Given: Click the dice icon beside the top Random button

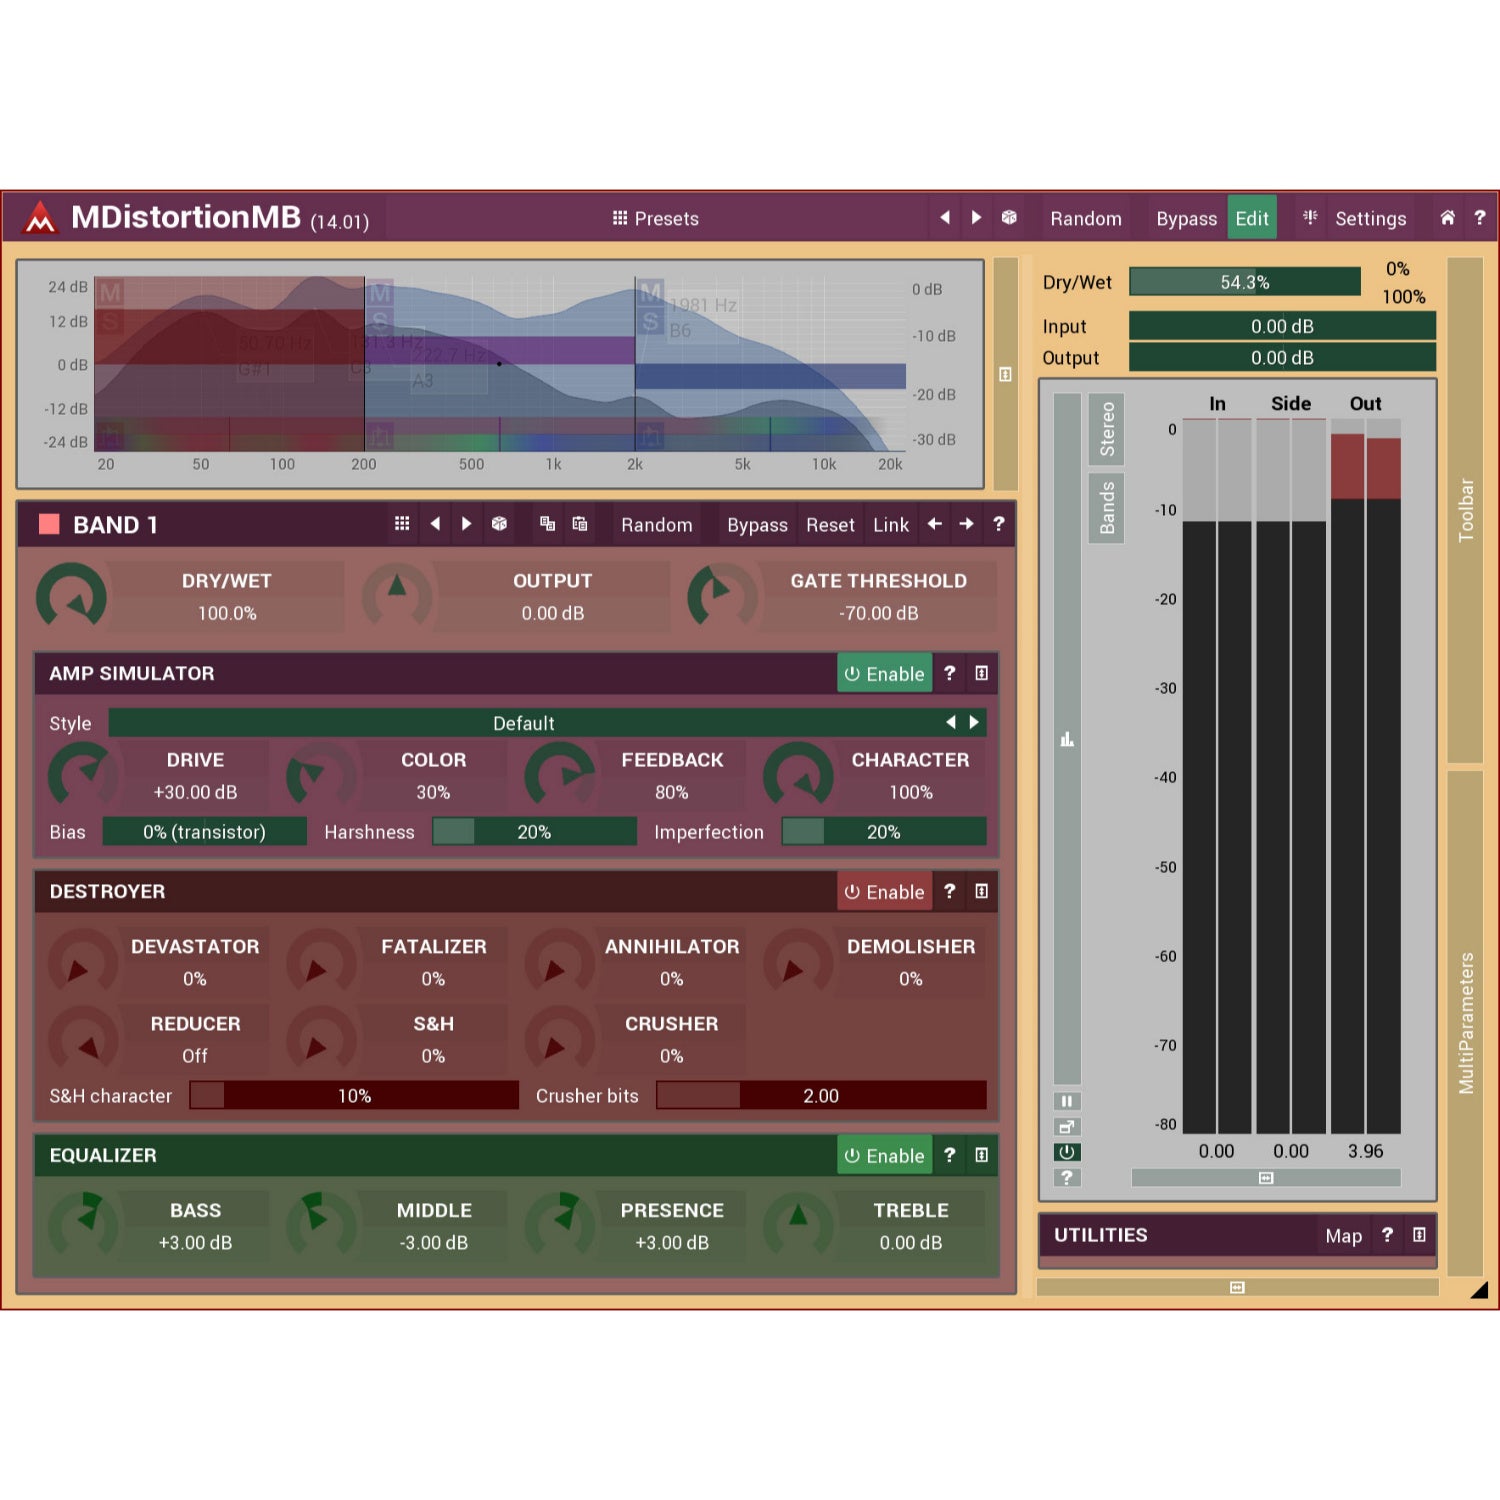Looking at the screenshot, I should [1009, 218].
